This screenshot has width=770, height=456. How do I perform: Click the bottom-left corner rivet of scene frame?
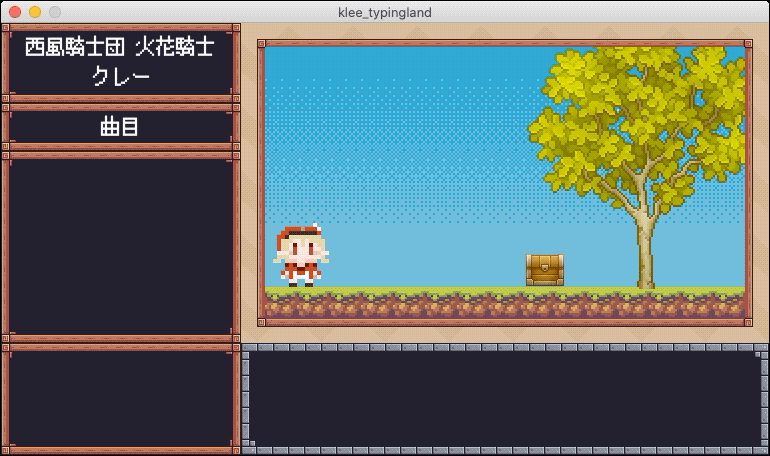pos(262,322)
